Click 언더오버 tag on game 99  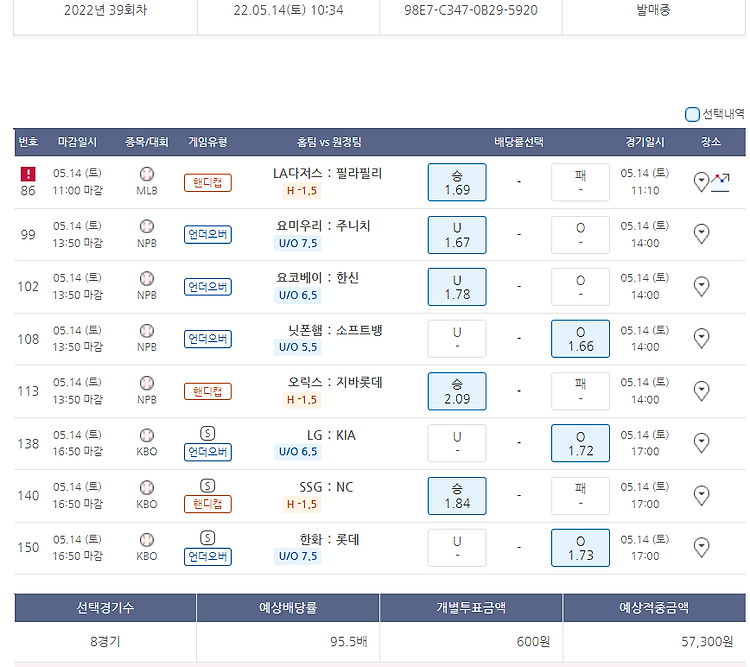click(x=208, y=234)
